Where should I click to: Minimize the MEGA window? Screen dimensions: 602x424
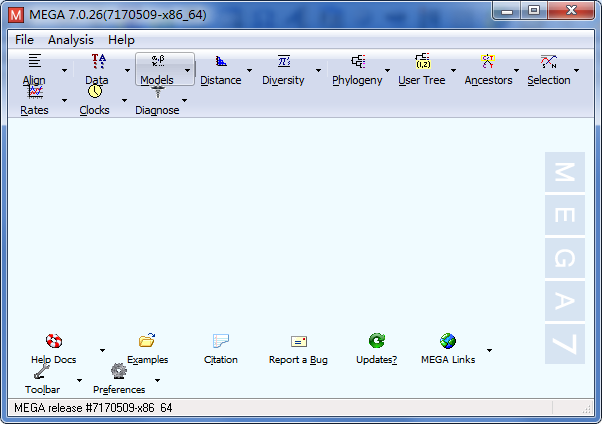tap(507, 10)
